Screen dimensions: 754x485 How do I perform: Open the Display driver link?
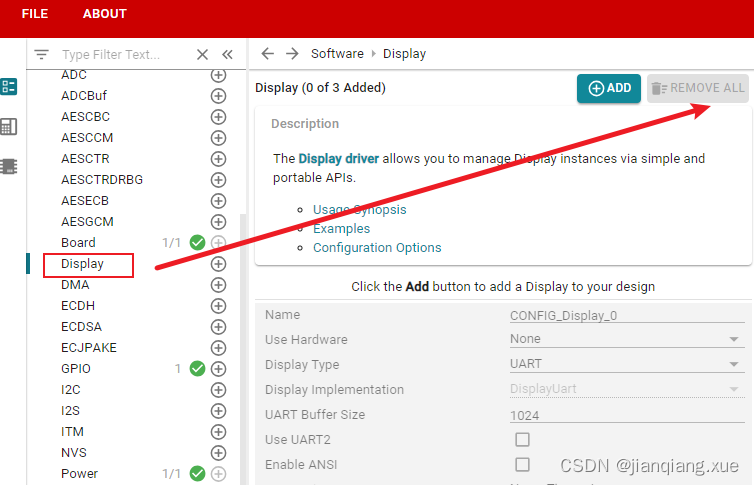pyautogui.click(x=339, y=159)
